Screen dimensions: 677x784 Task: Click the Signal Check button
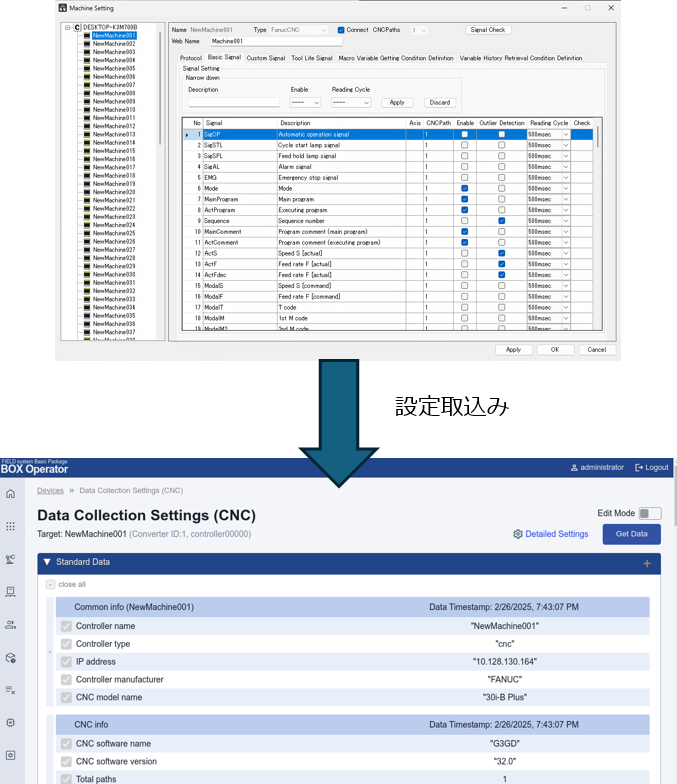488,30
